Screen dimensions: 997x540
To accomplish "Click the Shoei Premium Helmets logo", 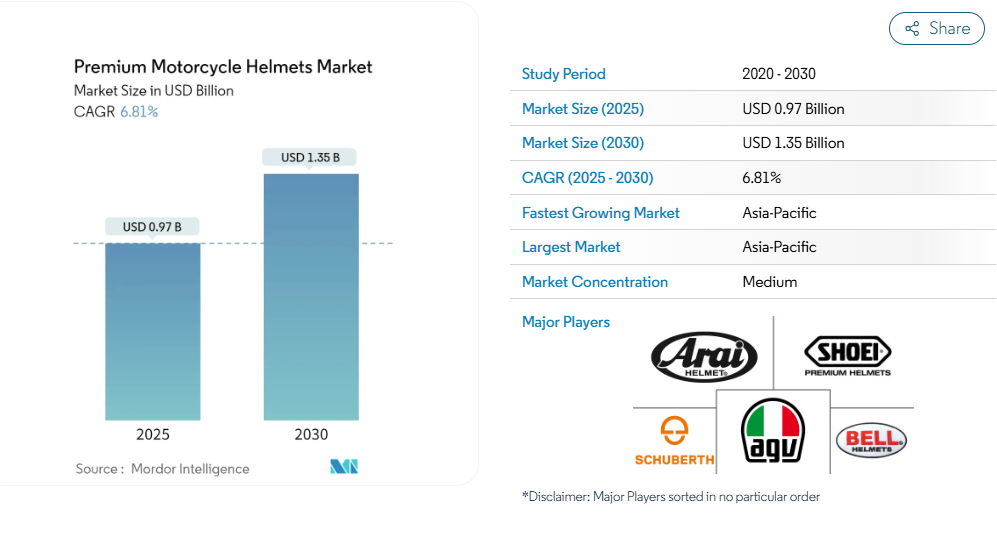I will [847, 357].
